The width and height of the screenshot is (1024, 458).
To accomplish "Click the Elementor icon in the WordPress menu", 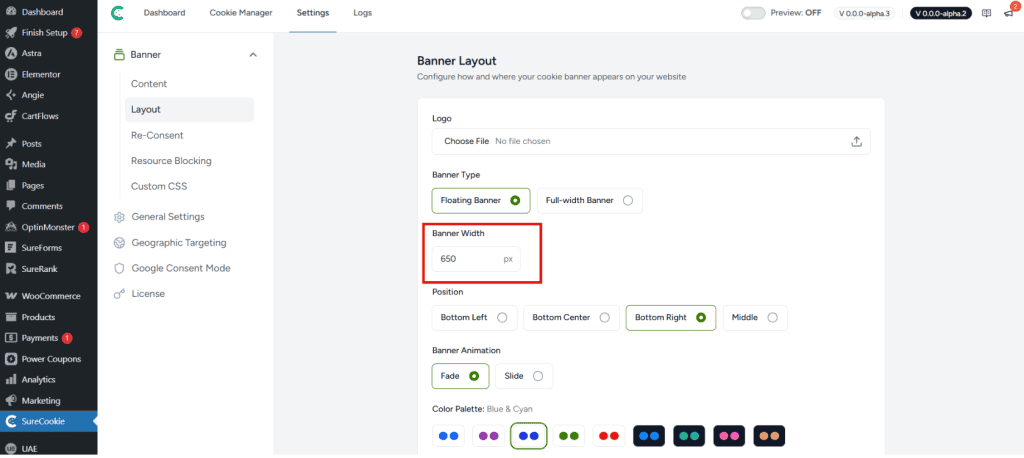I will pos(10,74).
